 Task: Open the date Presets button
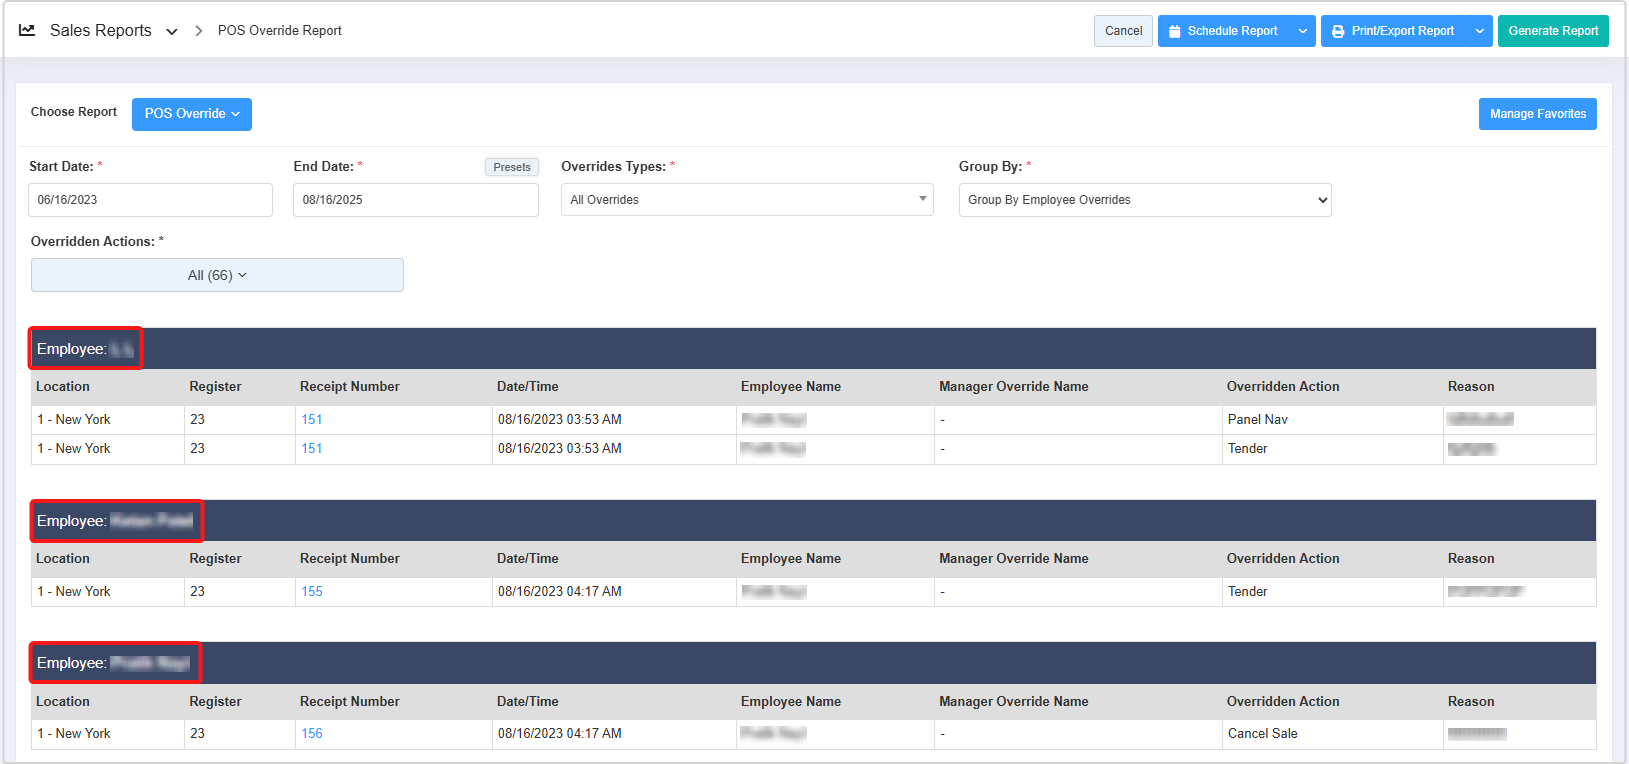point(511,167)
